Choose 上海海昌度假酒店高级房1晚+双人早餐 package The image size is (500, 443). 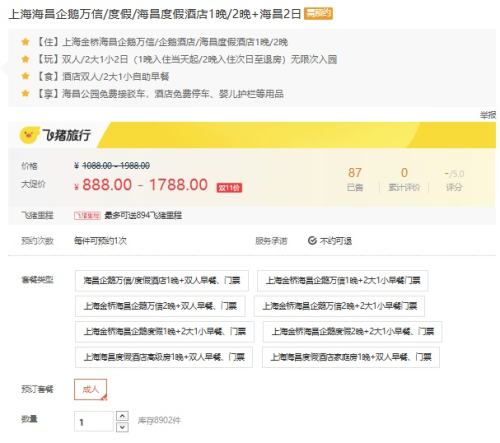(164, 357)
